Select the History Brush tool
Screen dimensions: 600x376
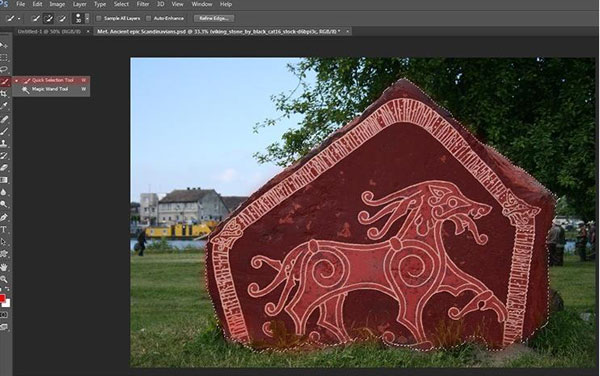(x=4, y=155)
